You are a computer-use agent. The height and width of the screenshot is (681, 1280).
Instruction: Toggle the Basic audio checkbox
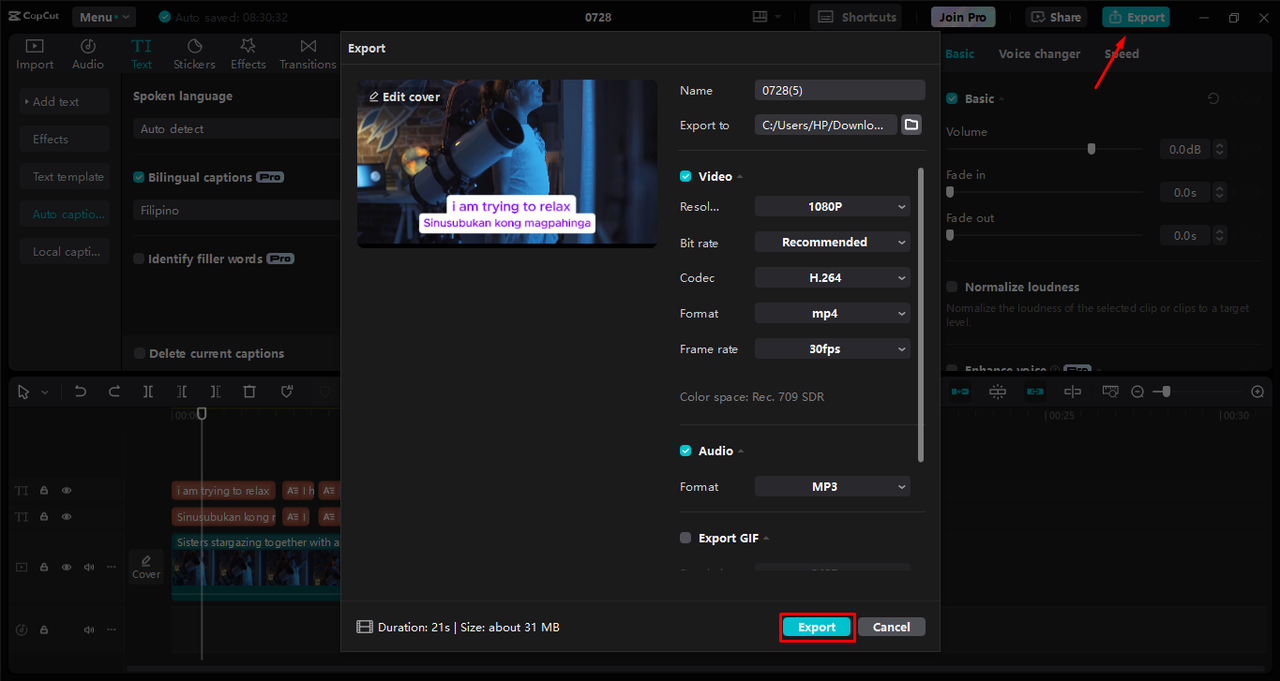pyautogui.click(x=952, y=98)
